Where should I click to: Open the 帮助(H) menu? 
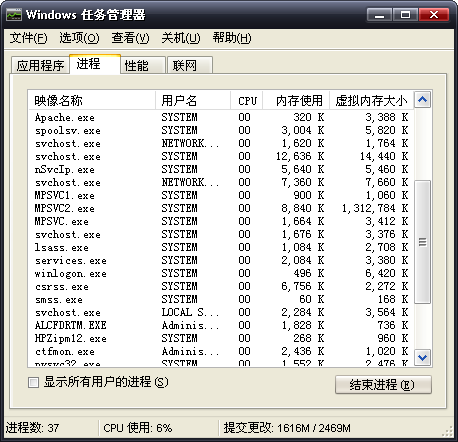(x=232, y=38)
